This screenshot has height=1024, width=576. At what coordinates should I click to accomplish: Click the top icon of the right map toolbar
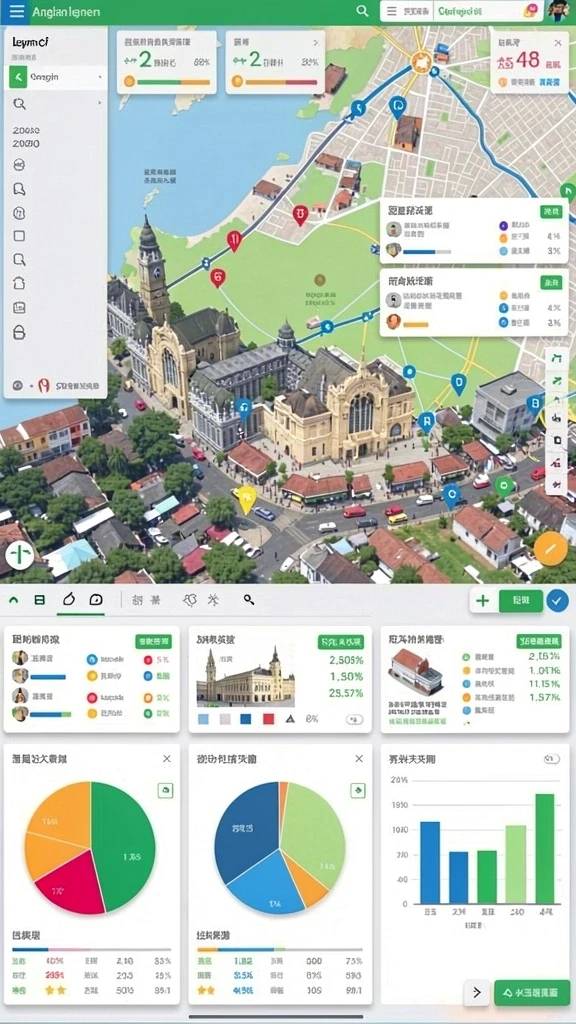(x=556, y=358)
